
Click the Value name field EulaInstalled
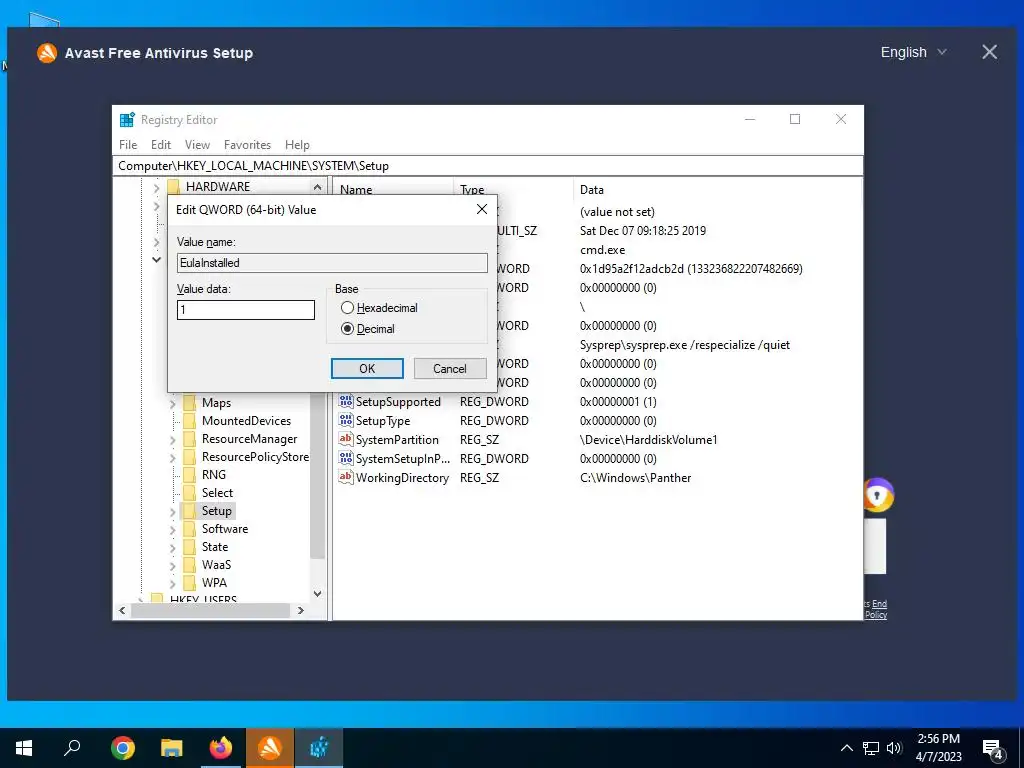click(x=332, y=263)
